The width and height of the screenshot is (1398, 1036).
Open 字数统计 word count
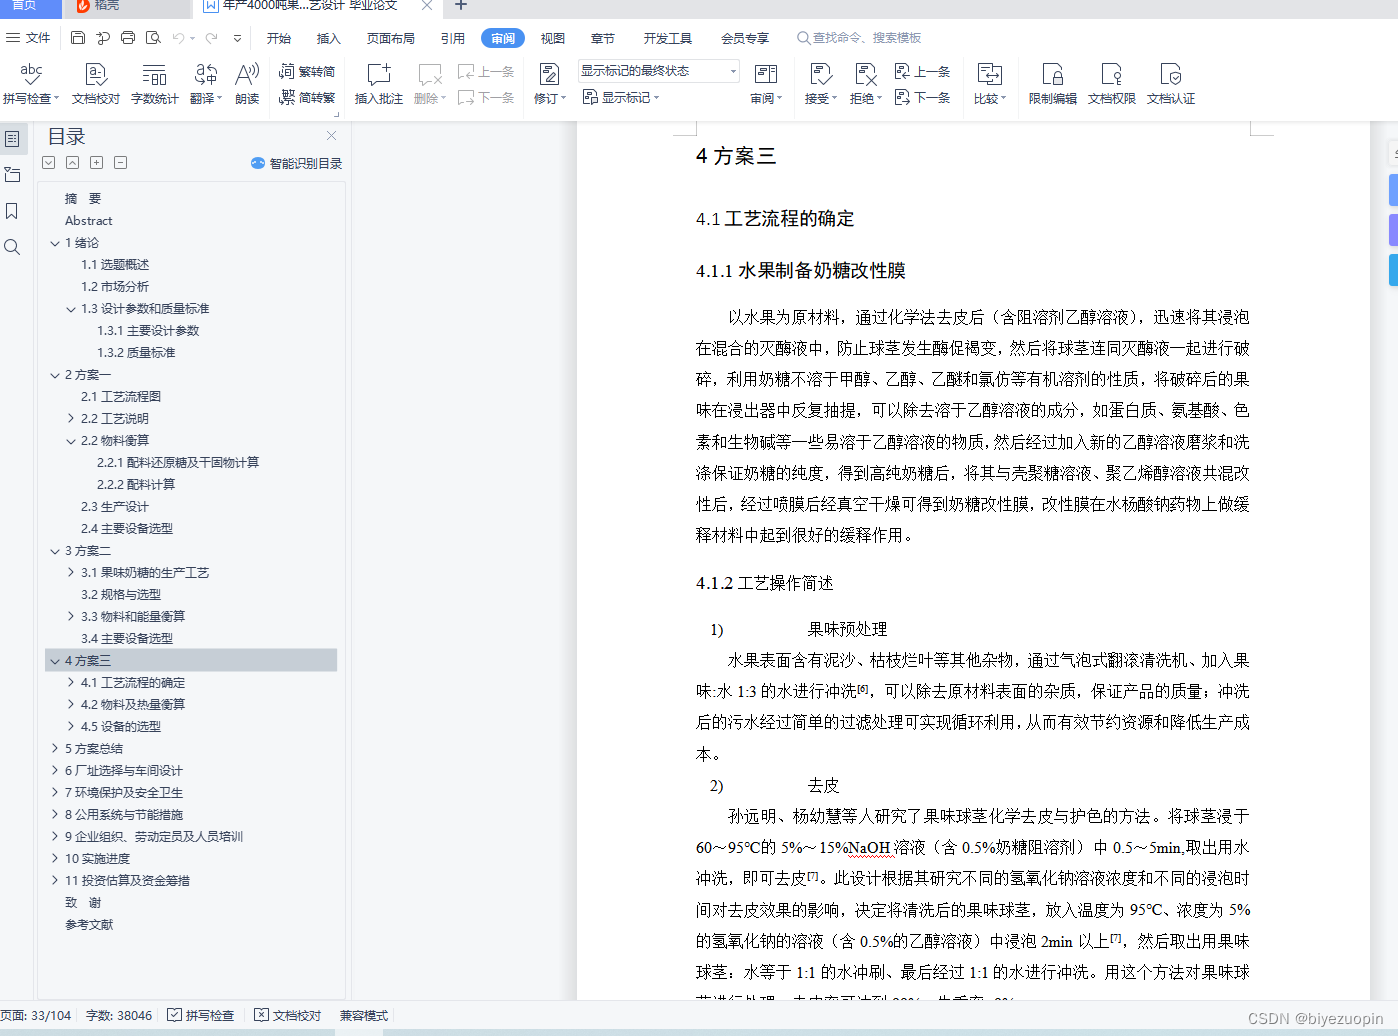coord(154,84)
